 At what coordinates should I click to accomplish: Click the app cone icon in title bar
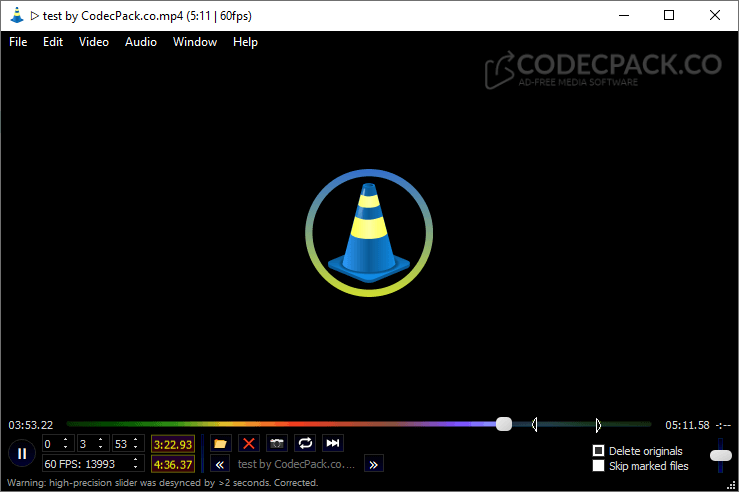[16, 16]
